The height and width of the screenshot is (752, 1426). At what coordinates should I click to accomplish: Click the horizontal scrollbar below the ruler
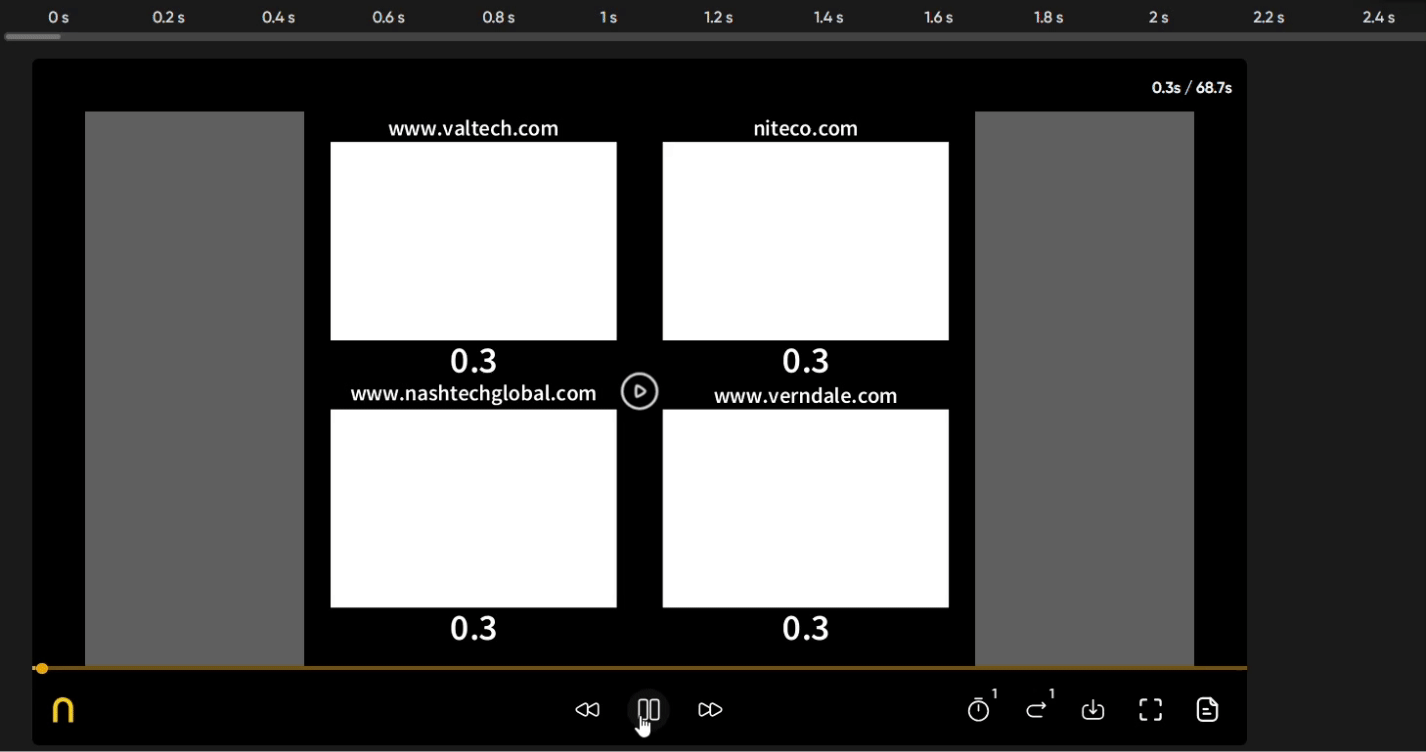coord(32,36)
